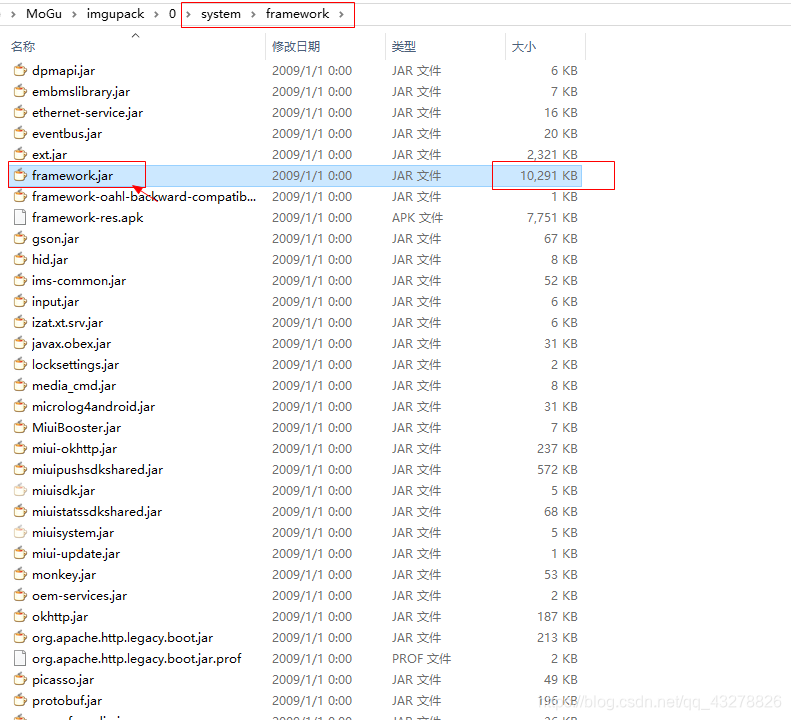Go to the system folder breadcrumb

point(220,14)
